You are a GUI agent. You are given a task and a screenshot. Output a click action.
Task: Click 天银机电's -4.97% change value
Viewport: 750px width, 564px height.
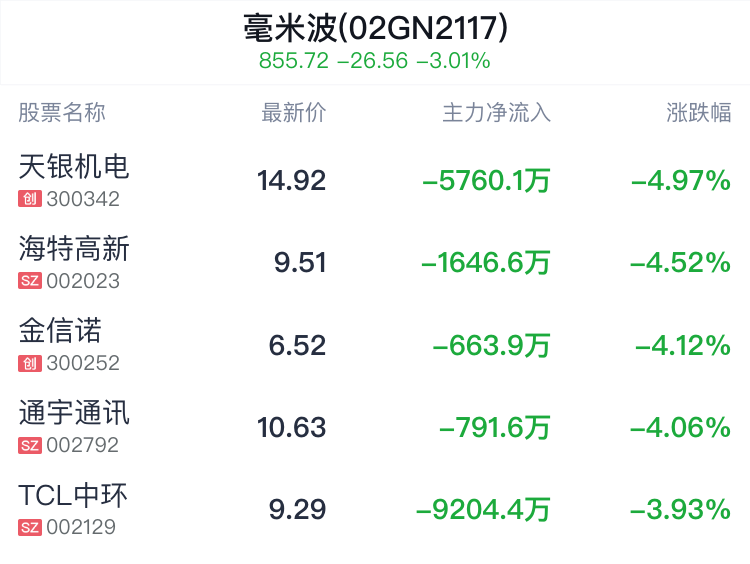(x=680, y=181)
